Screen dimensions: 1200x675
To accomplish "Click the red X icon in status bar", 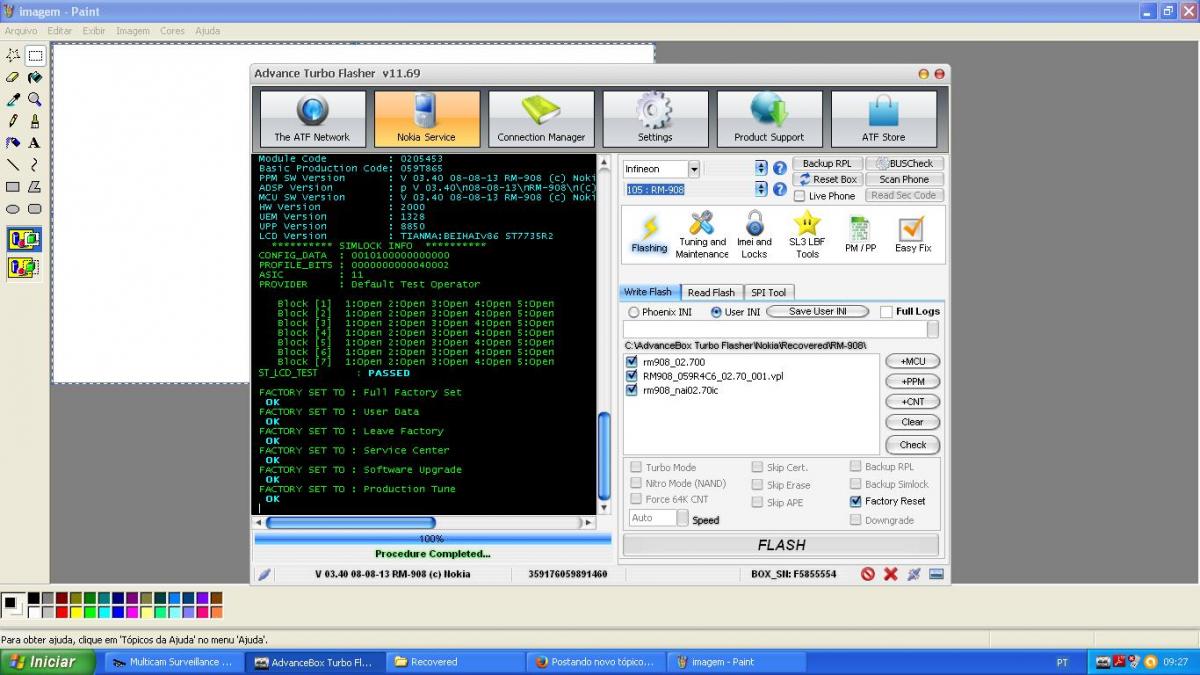I will click(890, 574).
